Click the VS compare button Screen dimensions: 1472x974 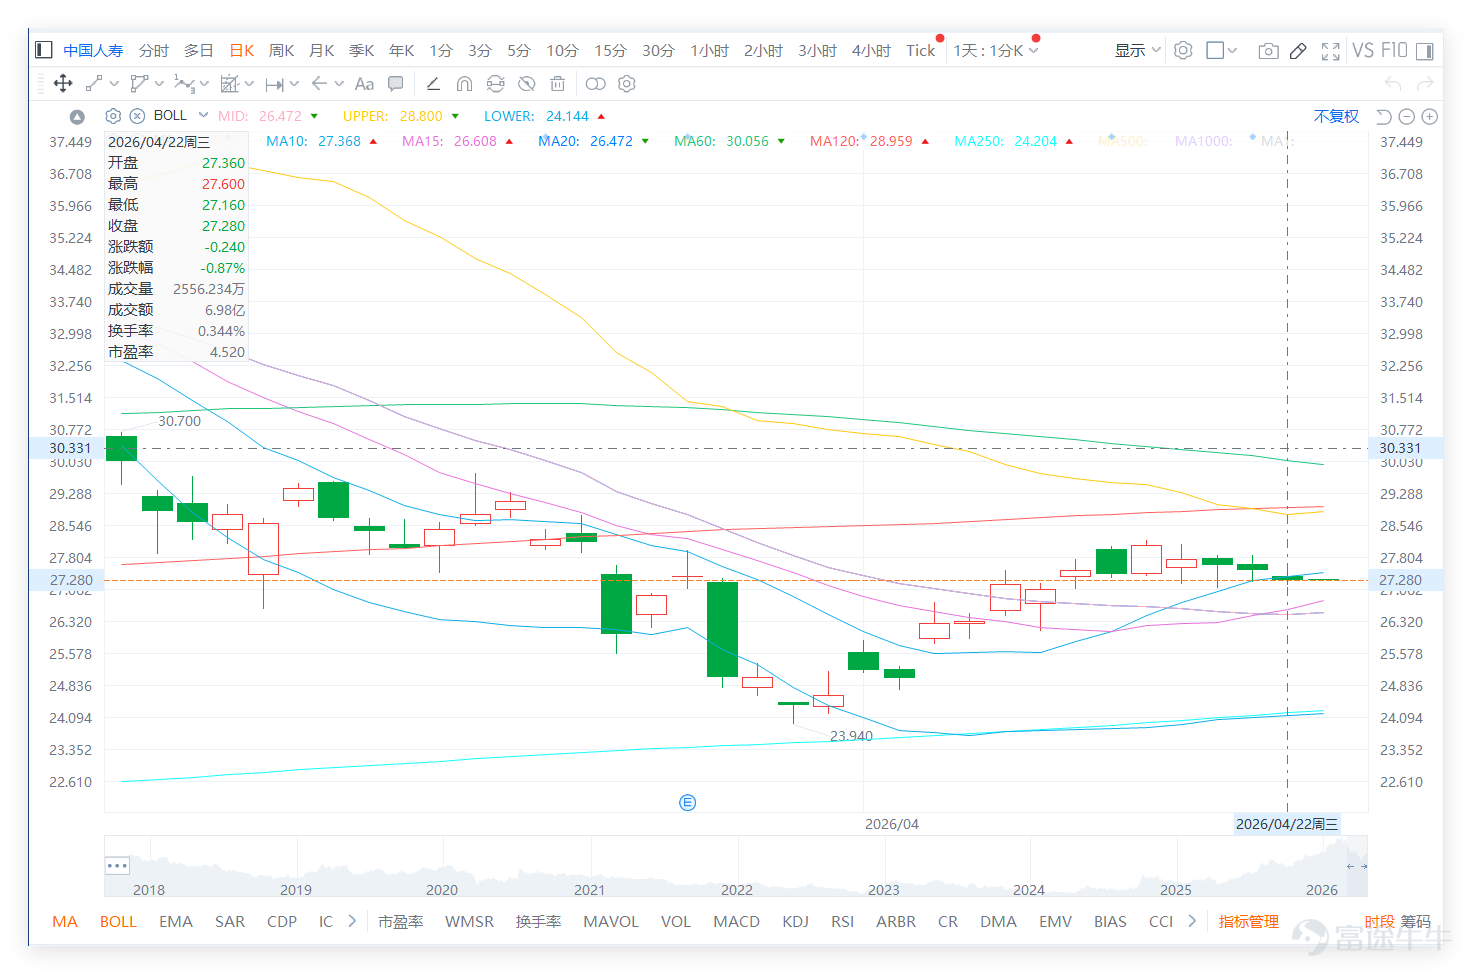[x=1363, y=50]
